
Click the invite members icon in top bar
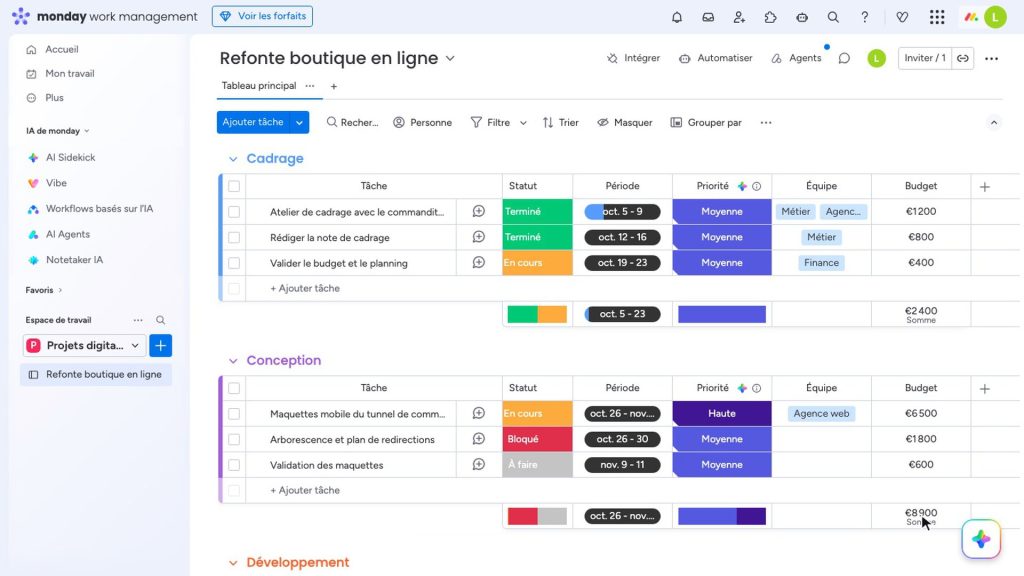pyautogui.click(x=739, y=17)
